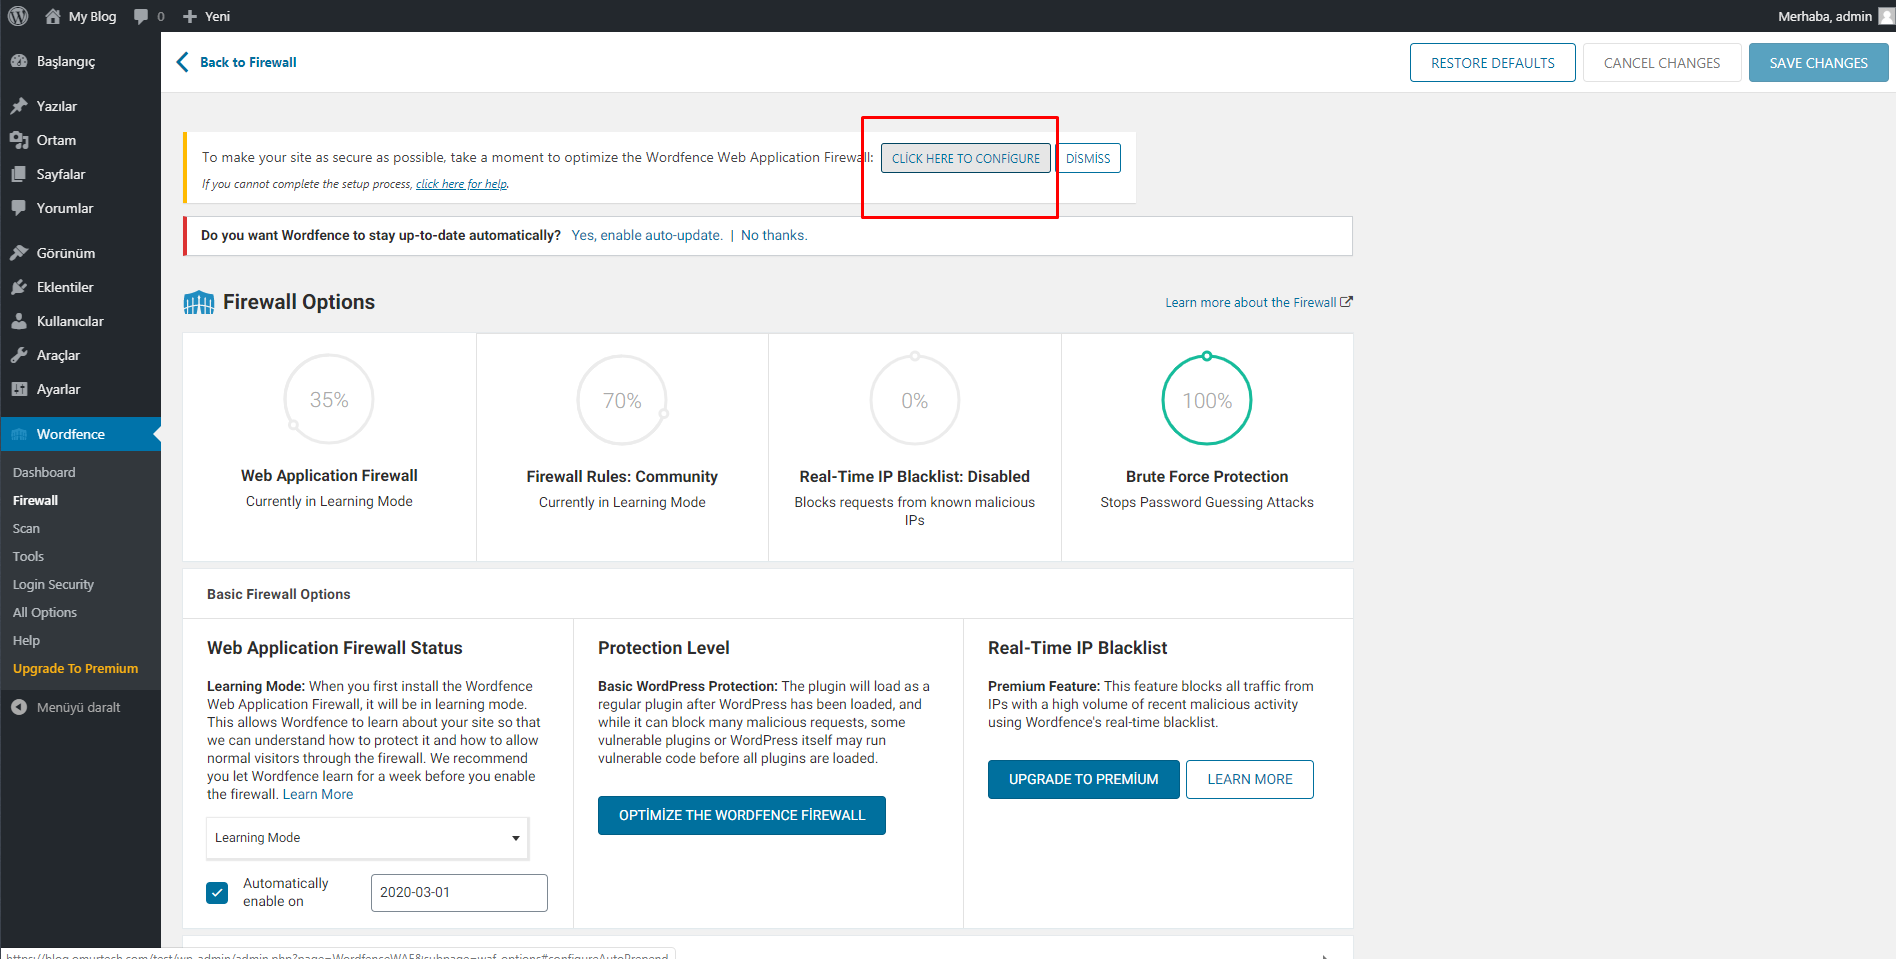The height and width of the screenshot is (959, 1896).
Task: Select the Firewall submenu item
Action: tap(35, 500)
